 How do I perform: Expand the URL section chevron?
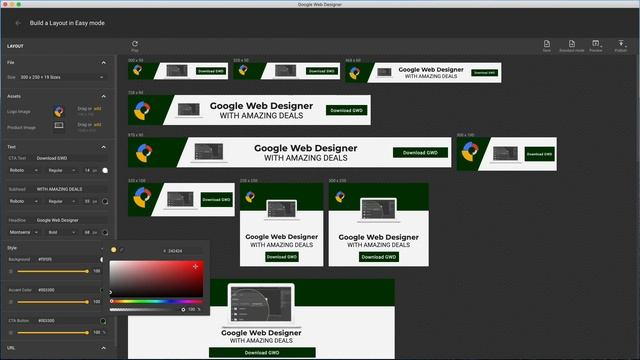[103, 348]
